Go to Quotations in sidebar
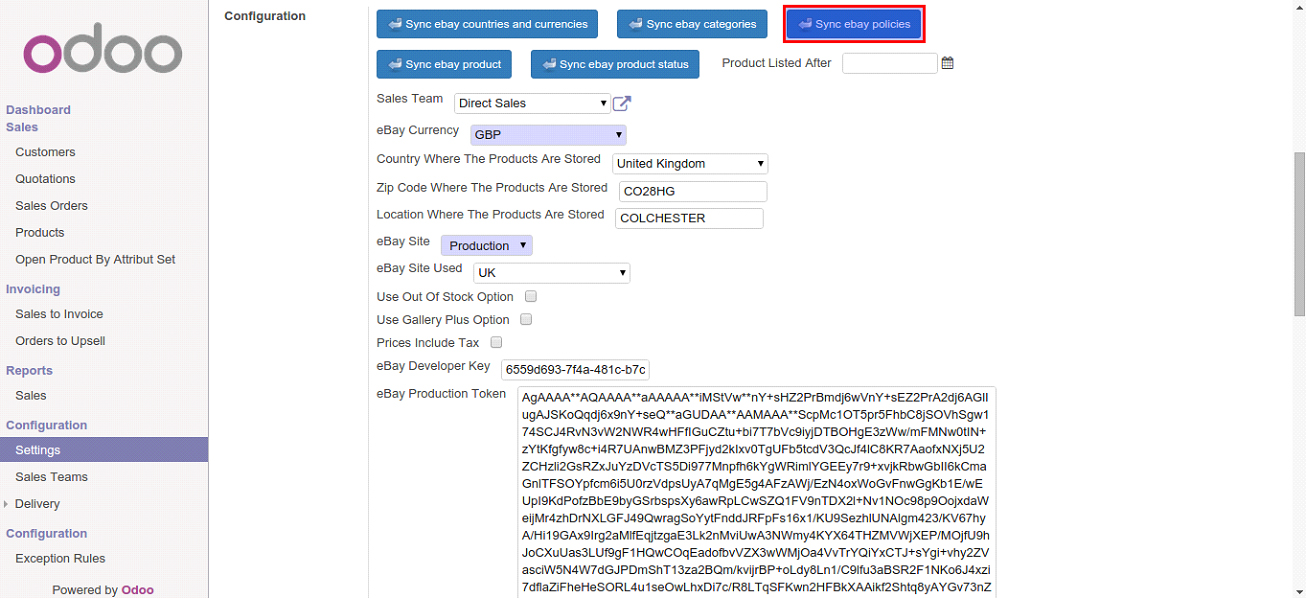The image size is (1306, 598). click(x=45, y=179)
